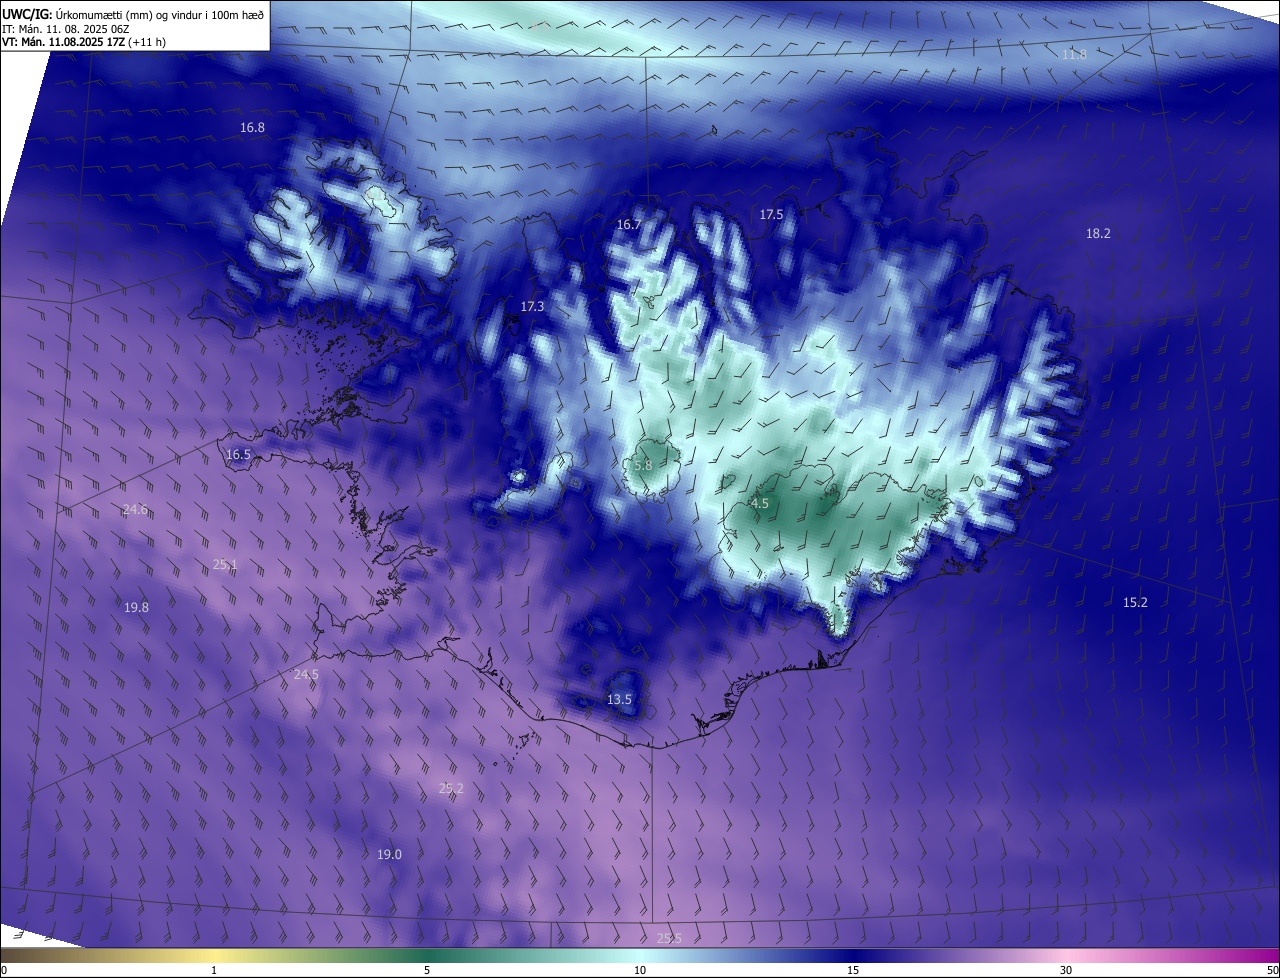The image size is (1280, 978).
Task: Click the map value 13.5
Action: [x=619, y=699]
